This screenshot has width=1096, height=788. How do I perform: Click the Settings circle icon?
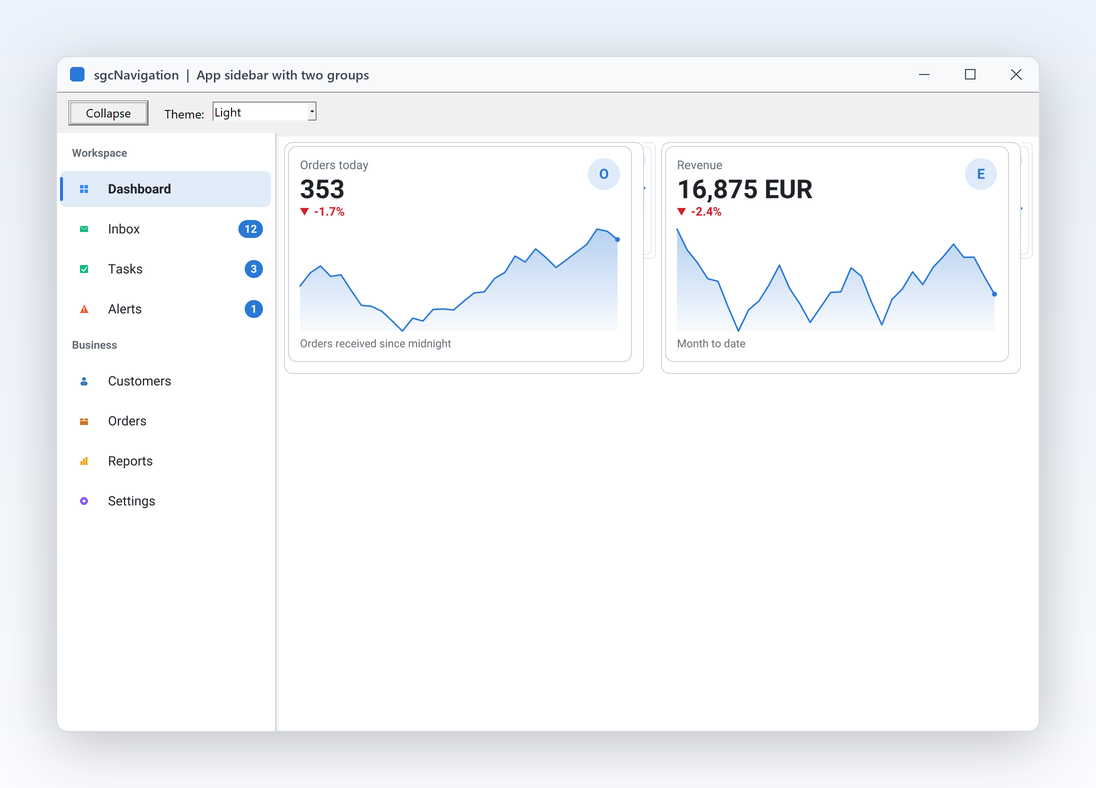point(84,501)
